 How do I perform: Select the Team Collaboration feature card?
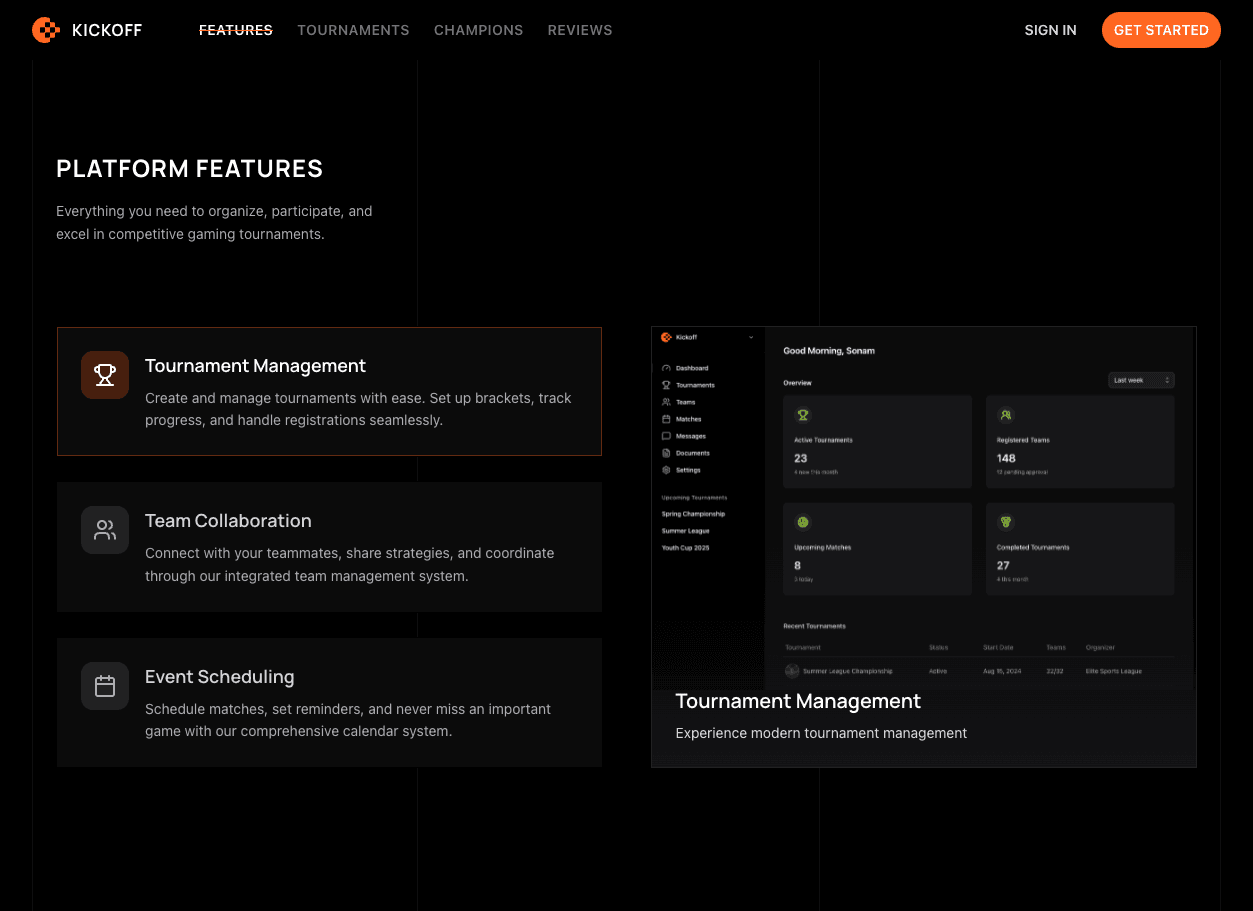[329, 547]
